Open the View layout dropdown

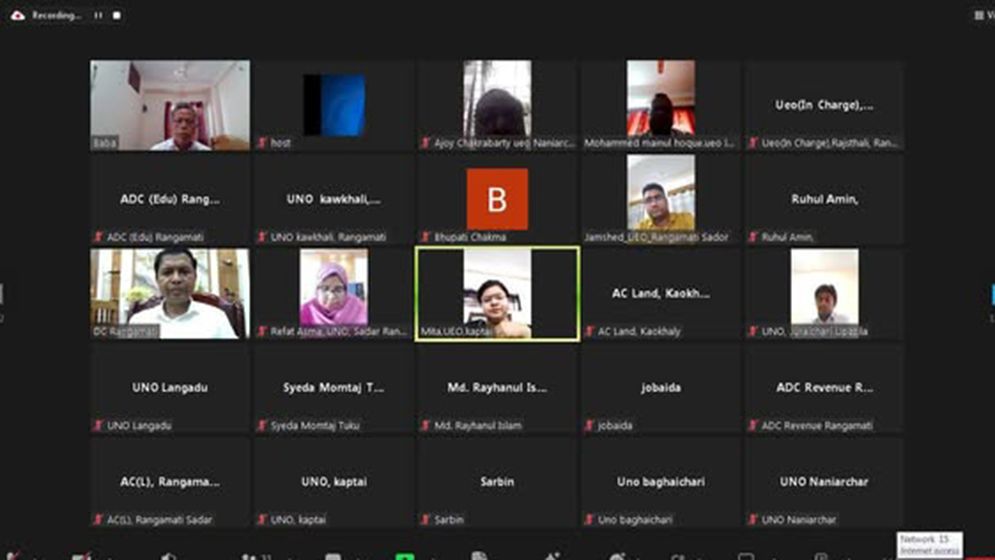coord(982,16)
